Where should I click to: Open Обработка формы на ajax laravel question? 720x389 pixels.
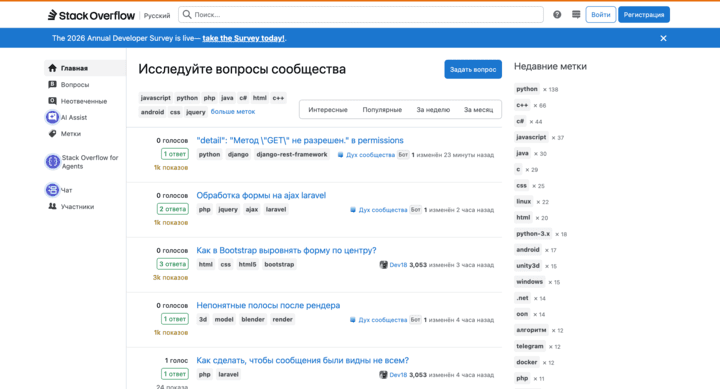[x=261, y=195]
